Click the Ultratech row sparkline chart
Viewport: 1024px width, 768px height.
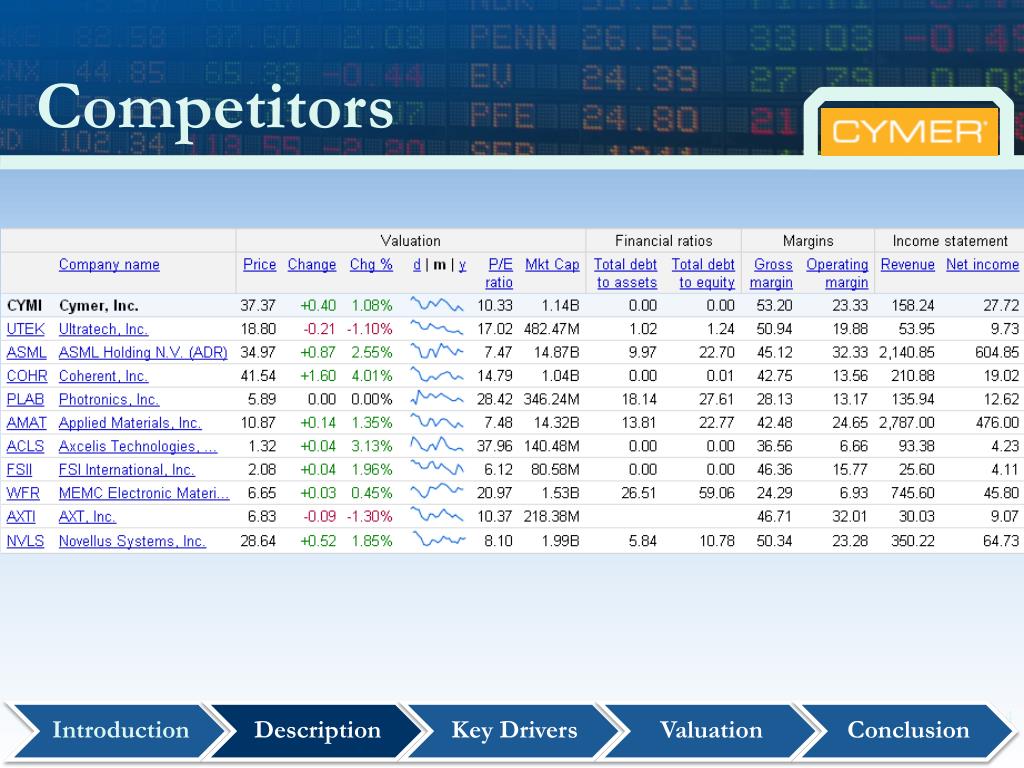pyautogui.click(x=437, y=328)
